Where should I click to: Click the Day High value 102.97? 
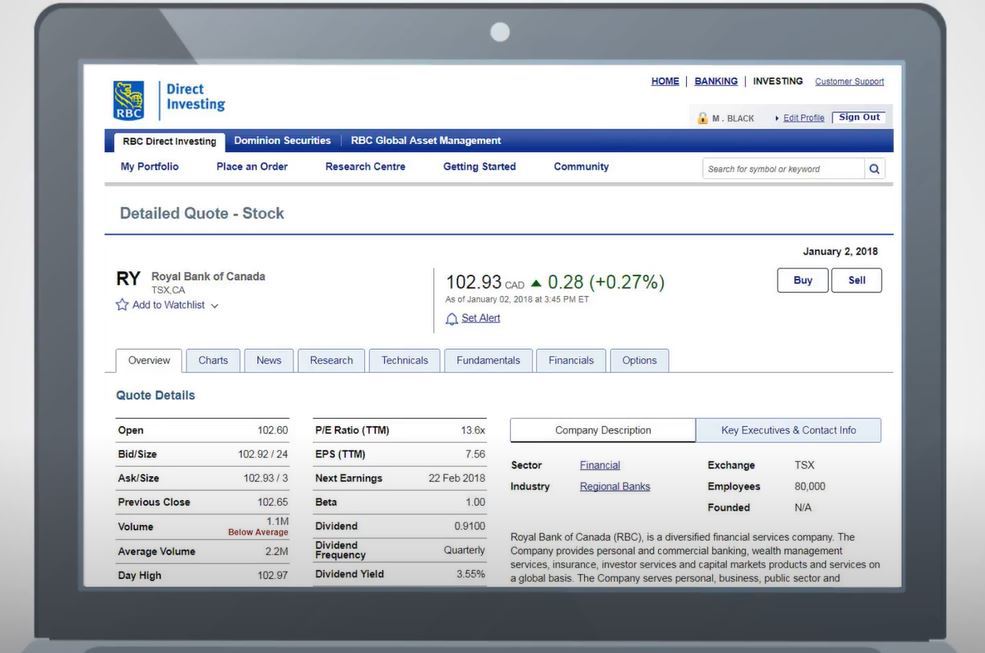[273, 576]
